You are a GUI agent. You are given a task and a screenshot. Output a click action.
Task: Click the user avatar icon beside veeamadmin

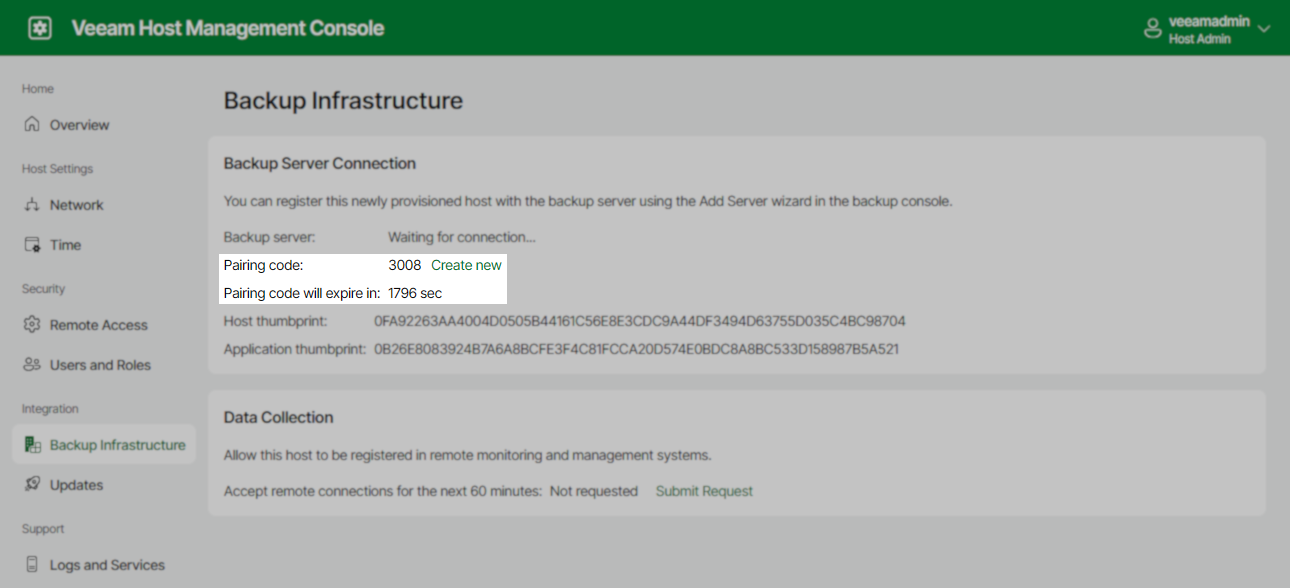1152,27
